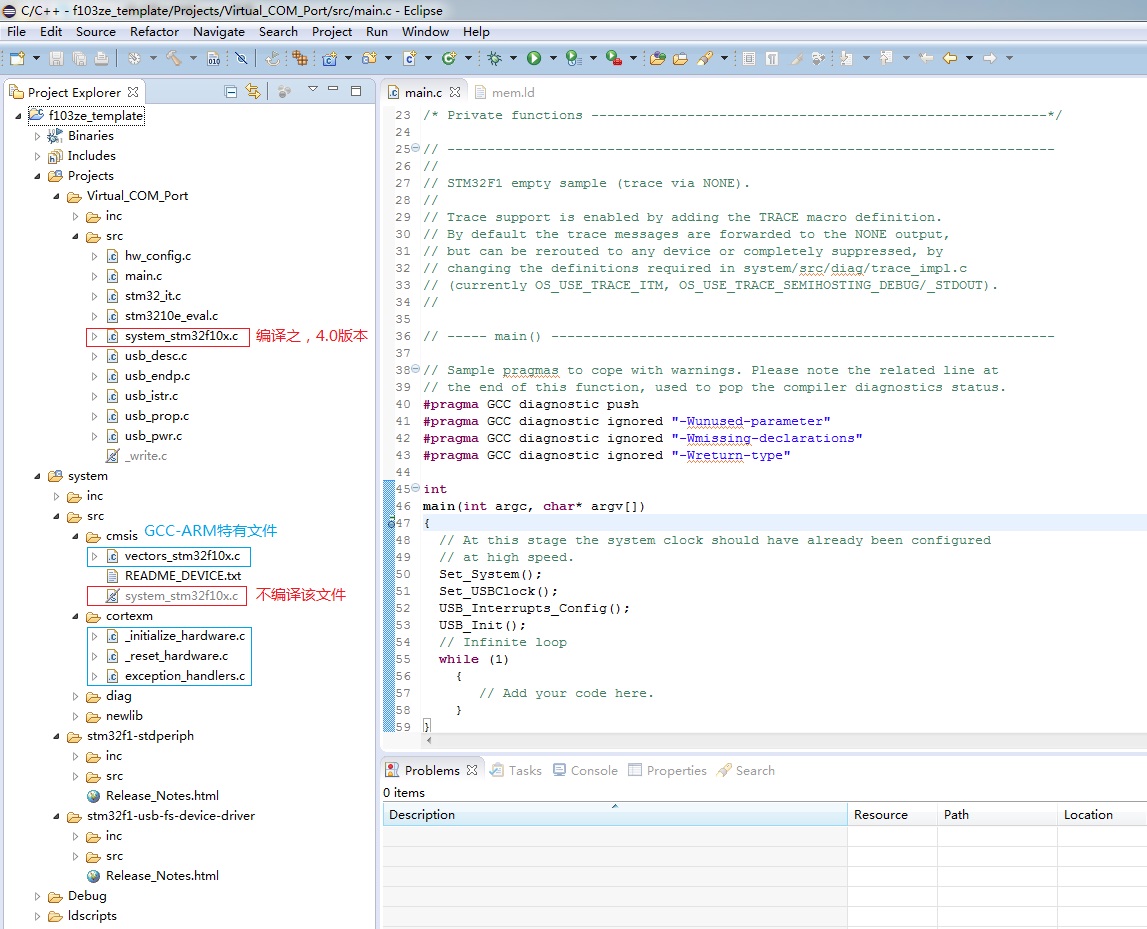Minimize the Project Explorer panel
This screenshot has height=929, width=1147.
(334, 89)
